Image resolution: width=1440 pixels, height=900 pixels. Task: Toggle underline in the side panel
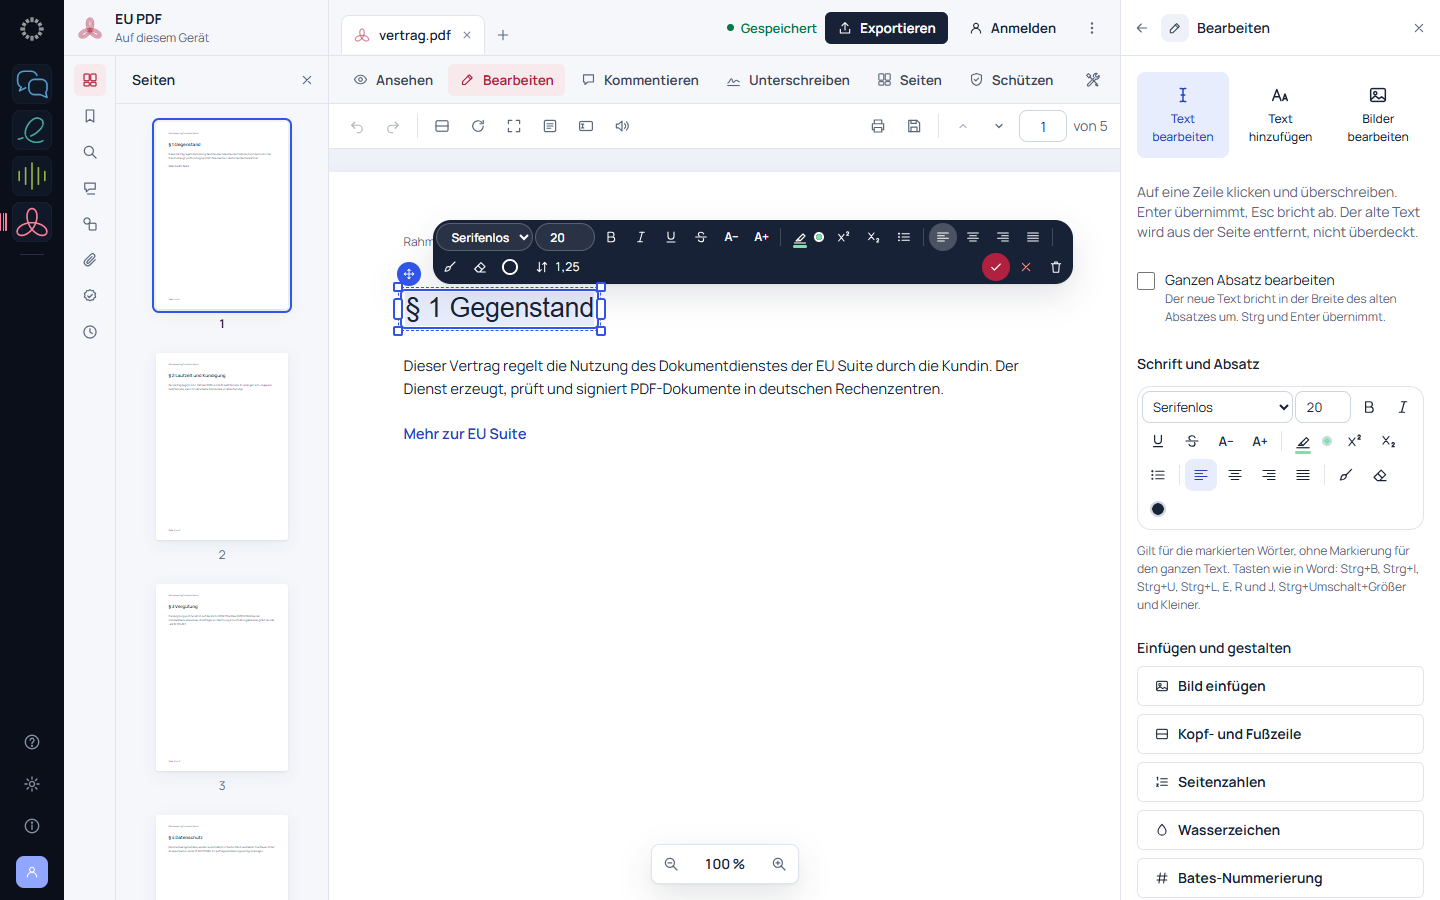click(x=1158, y=441)
